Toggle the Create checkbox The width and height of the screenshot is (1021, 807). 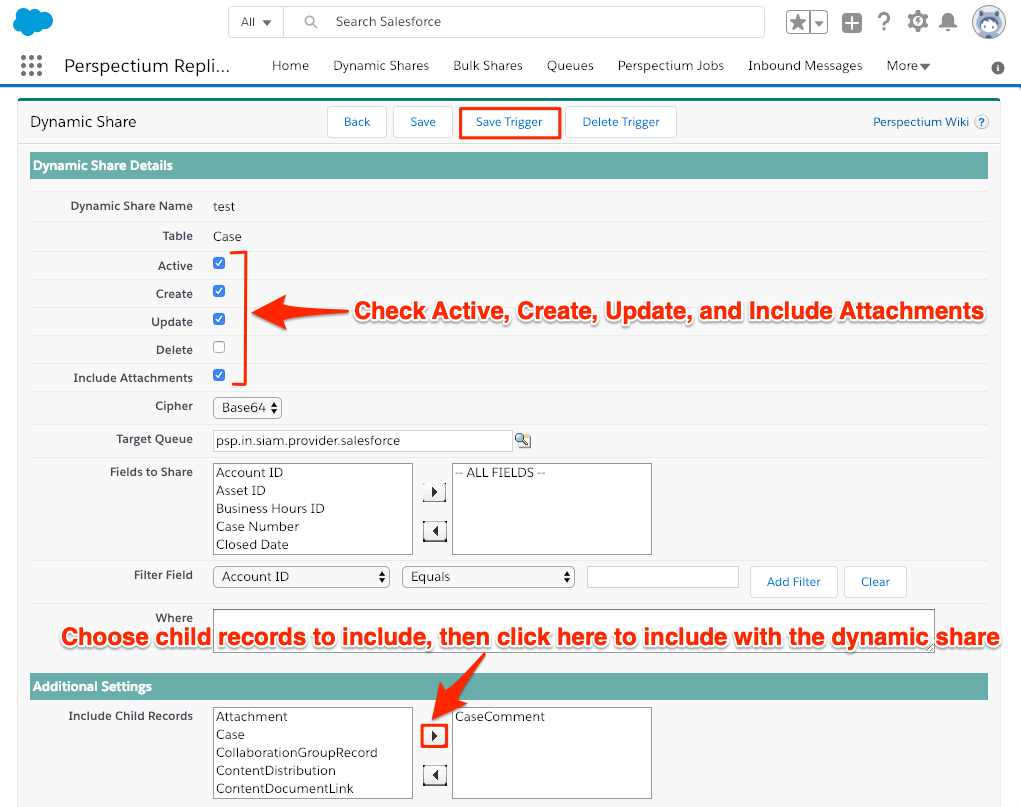219,291
